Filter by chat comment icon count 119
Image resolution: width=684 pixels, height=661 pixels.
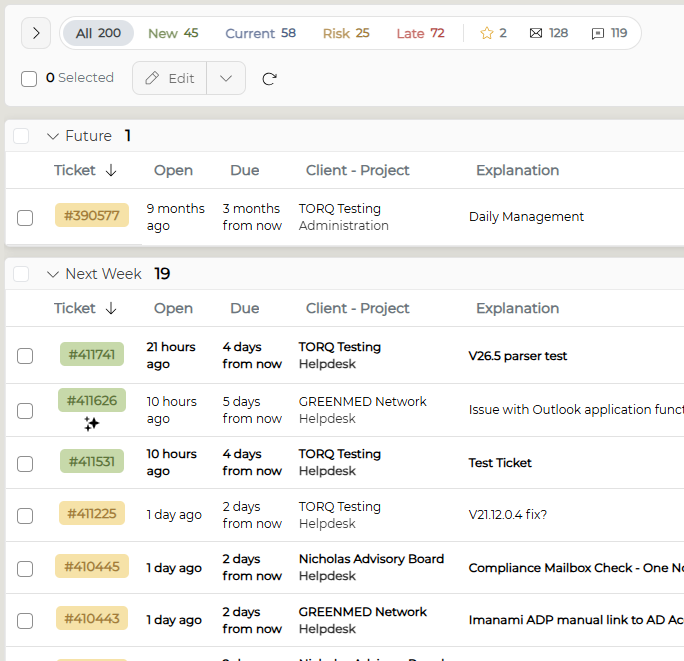pyautogui.click(x=598, y=34)
